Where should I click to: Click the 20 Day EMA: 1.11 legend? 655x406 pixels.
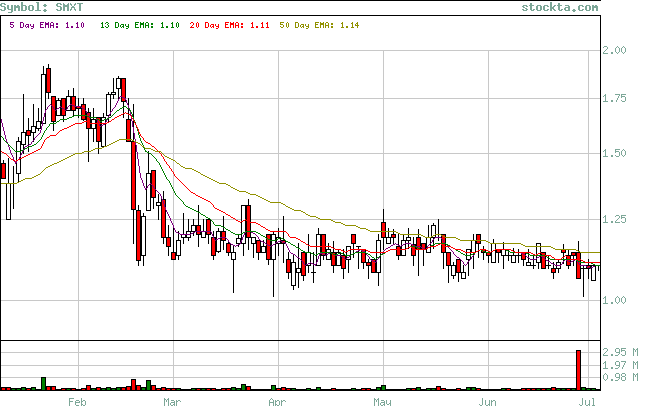click(229, 25)
